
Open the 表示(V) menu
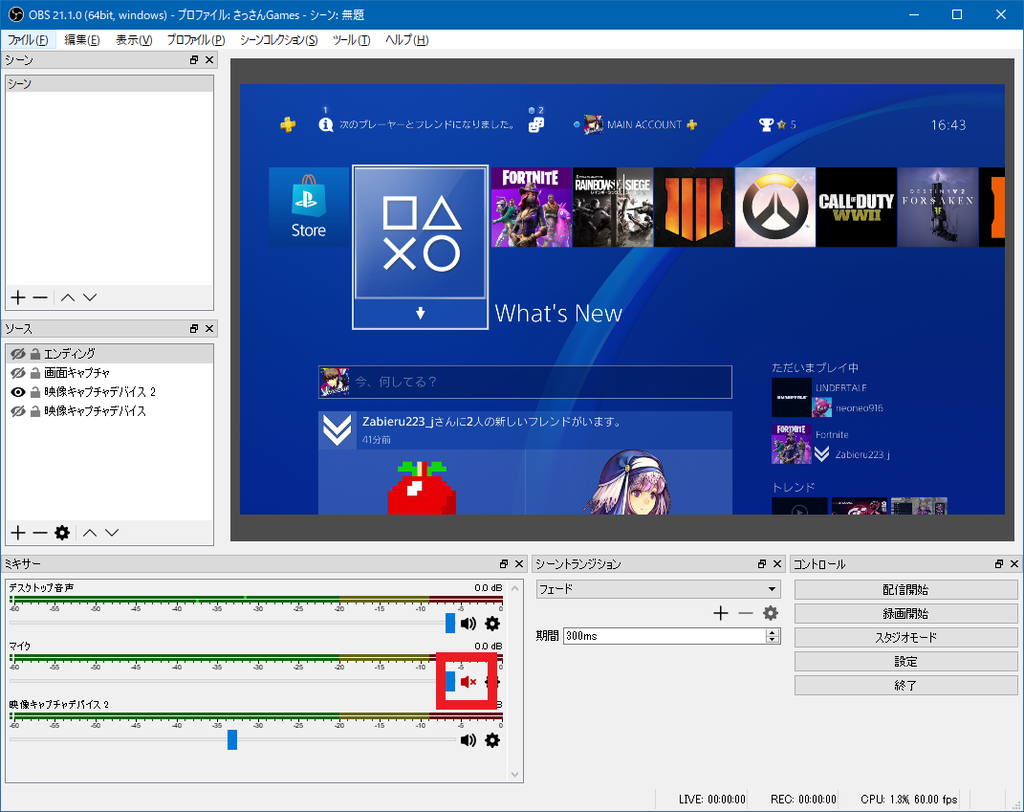coord(134,40)
